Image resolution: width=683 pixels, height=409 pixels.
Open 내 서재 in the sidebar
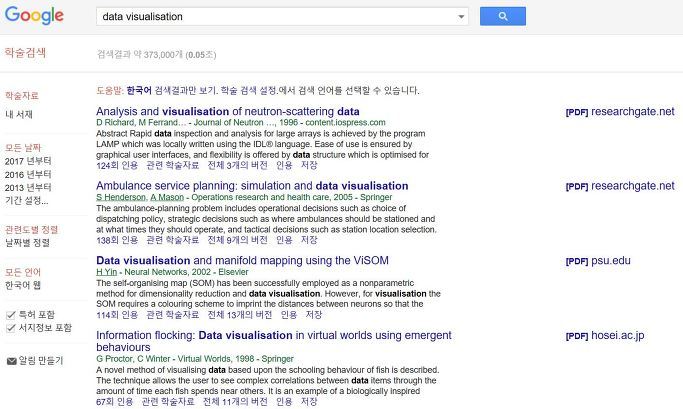[19, 114]
